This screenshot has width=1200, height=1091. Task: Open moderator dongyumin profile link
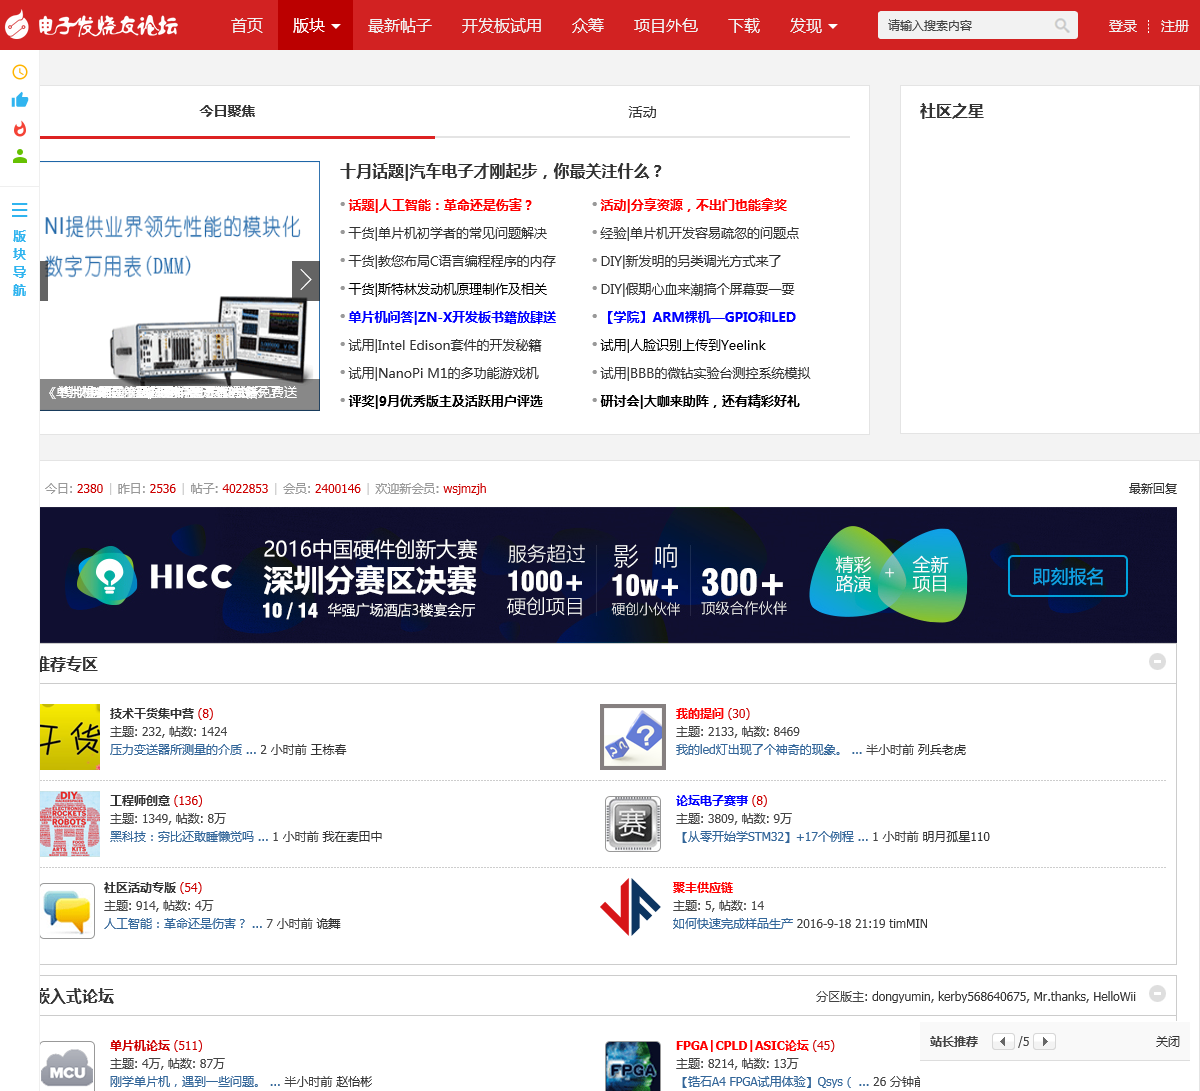click(902, 996)
